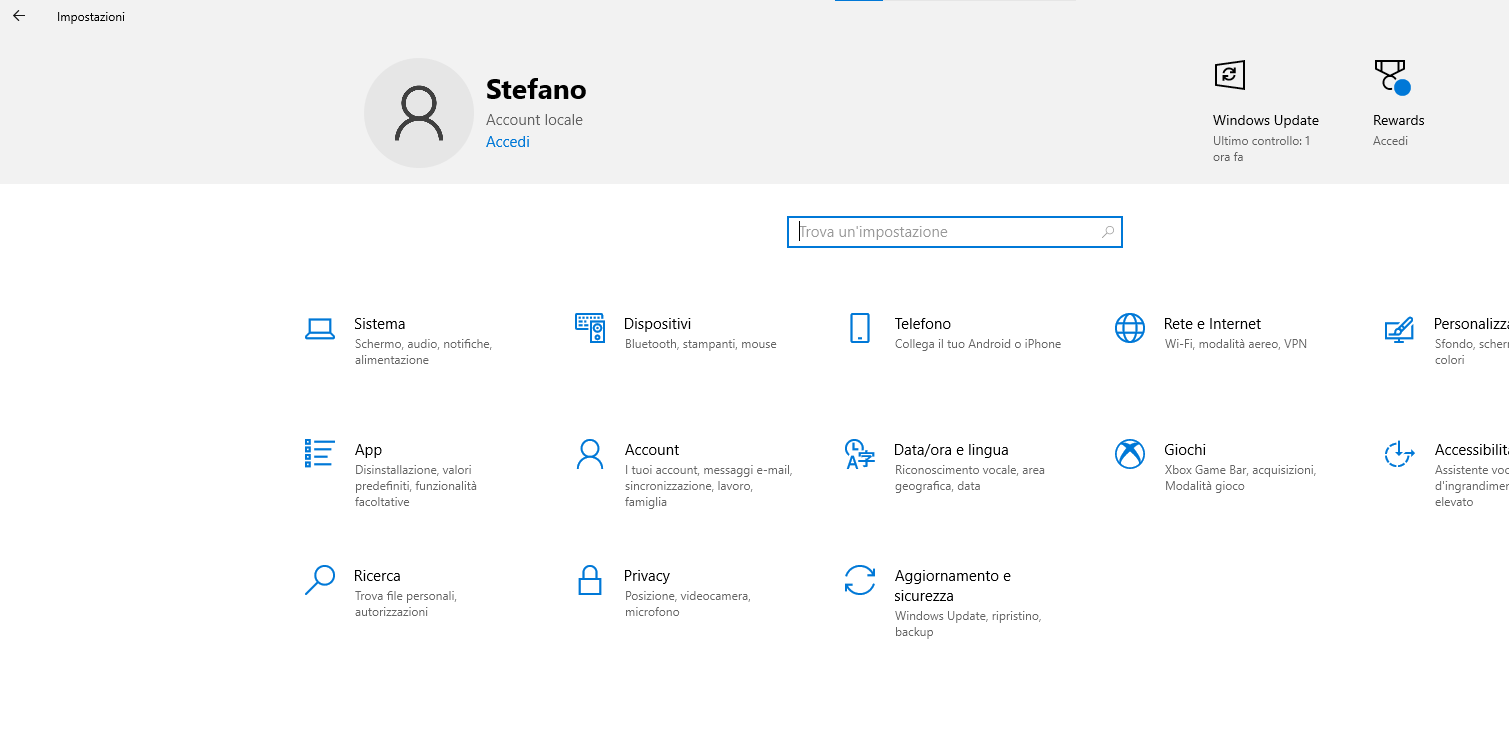Viewport: 1509px width, 746px height.
Task: Open Windows Update icon in header
Action: pyautogui.click(x=1229, y=75)
